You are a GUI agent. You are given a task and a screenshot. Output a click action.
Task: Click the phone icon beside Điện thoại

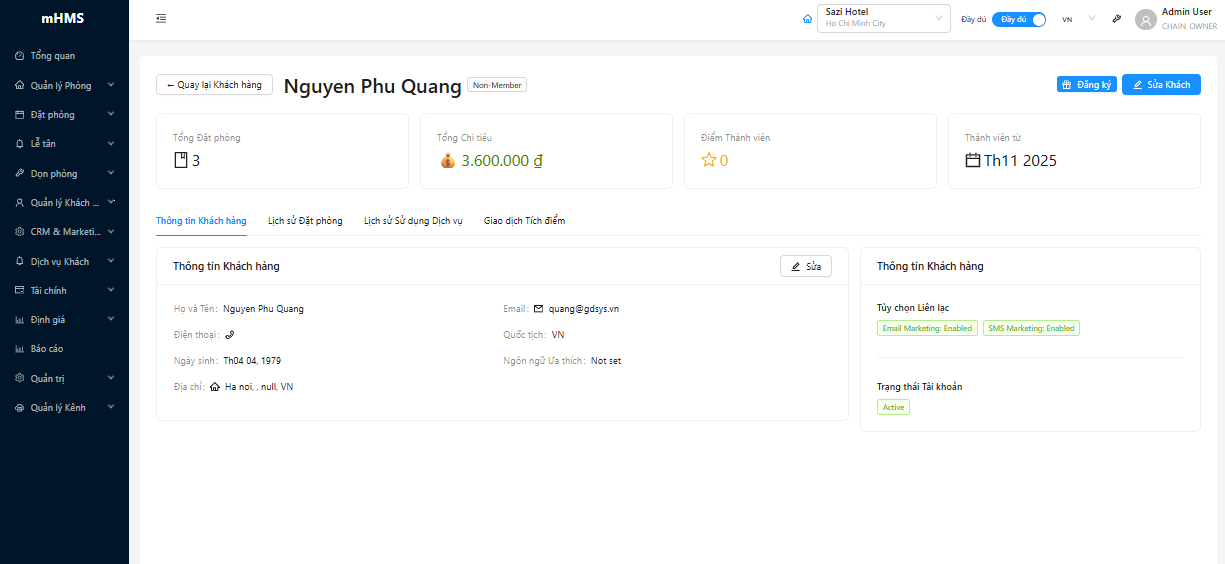tap(229, 335)
